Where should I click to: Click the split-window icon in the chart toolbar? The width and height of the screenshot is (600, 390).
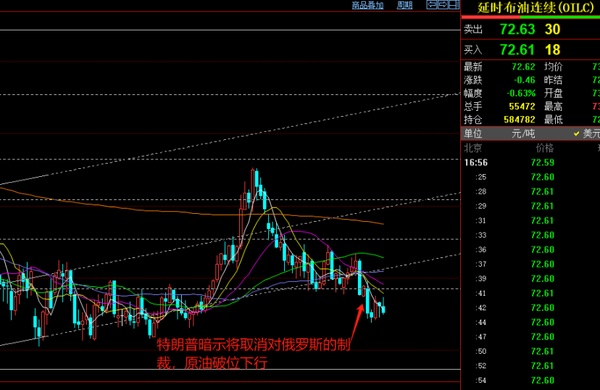click(x=454, y=5)
